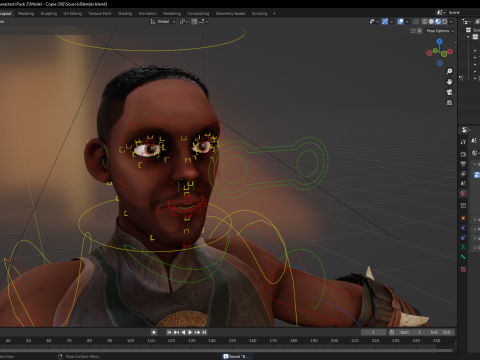480x360 pixels.
Task: Switch to Animation workspace tab
Action: point(148,13)
